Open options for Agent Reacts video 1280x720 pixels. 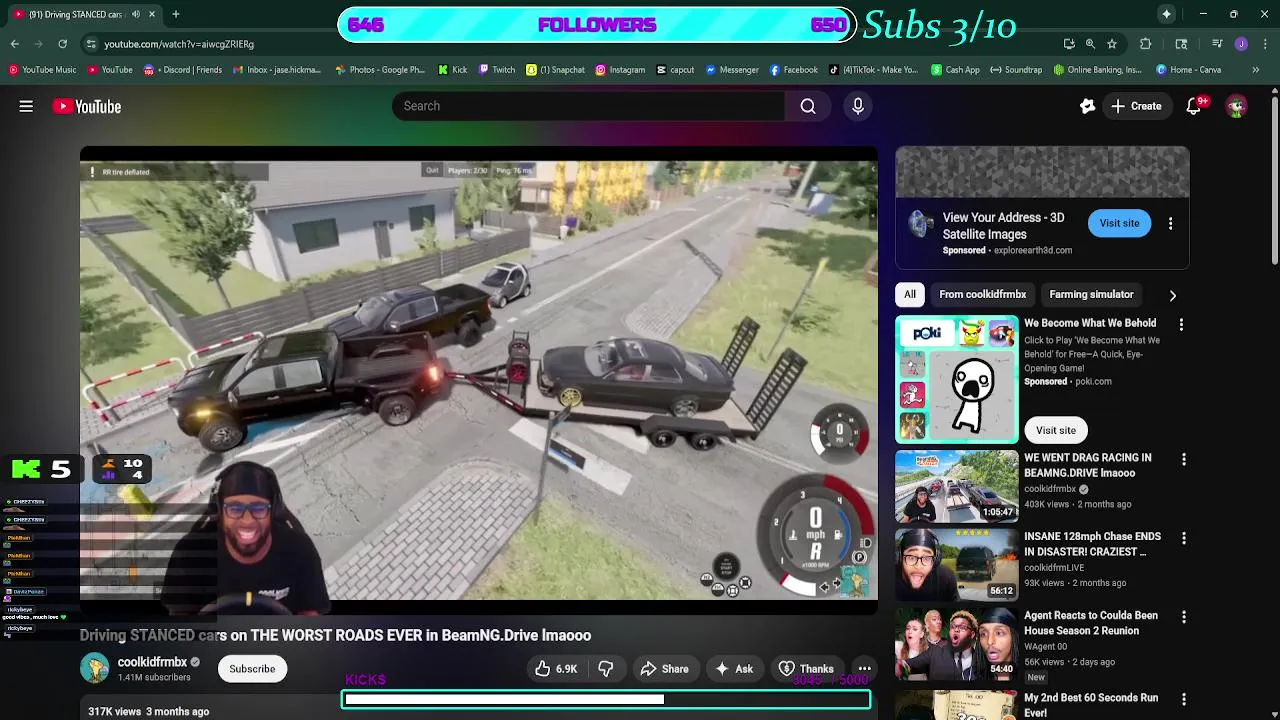(1184, 617)
